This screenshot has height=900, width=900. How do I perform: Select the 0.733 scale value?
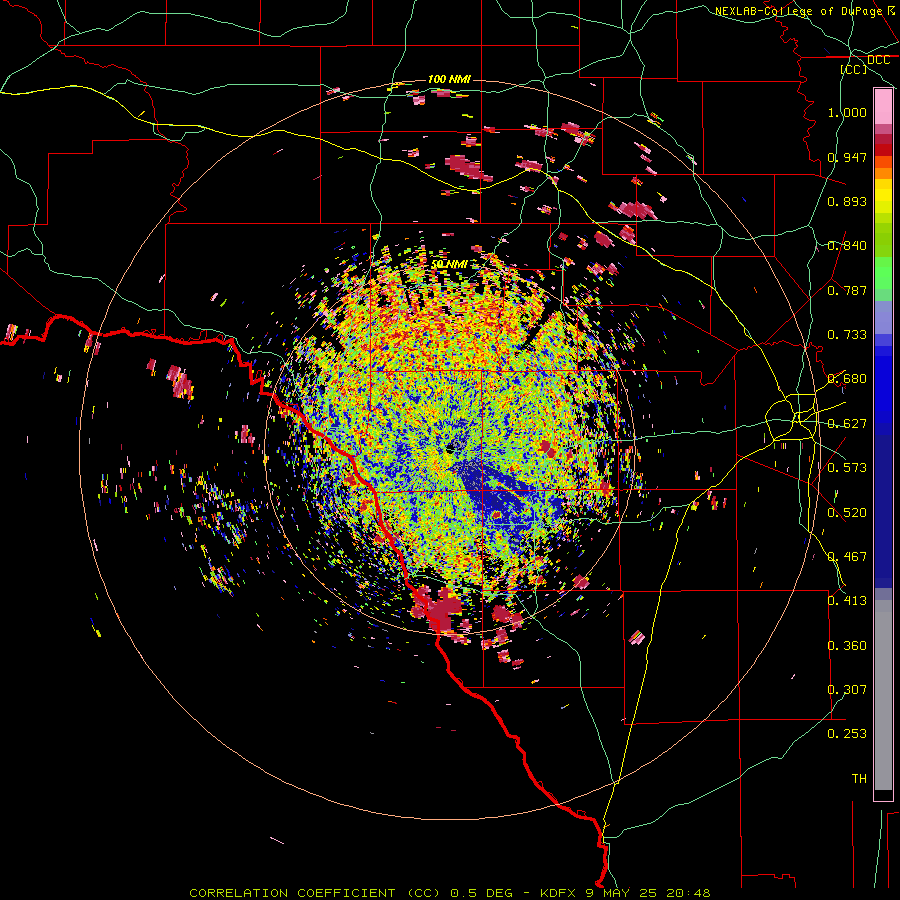(847, 335)
